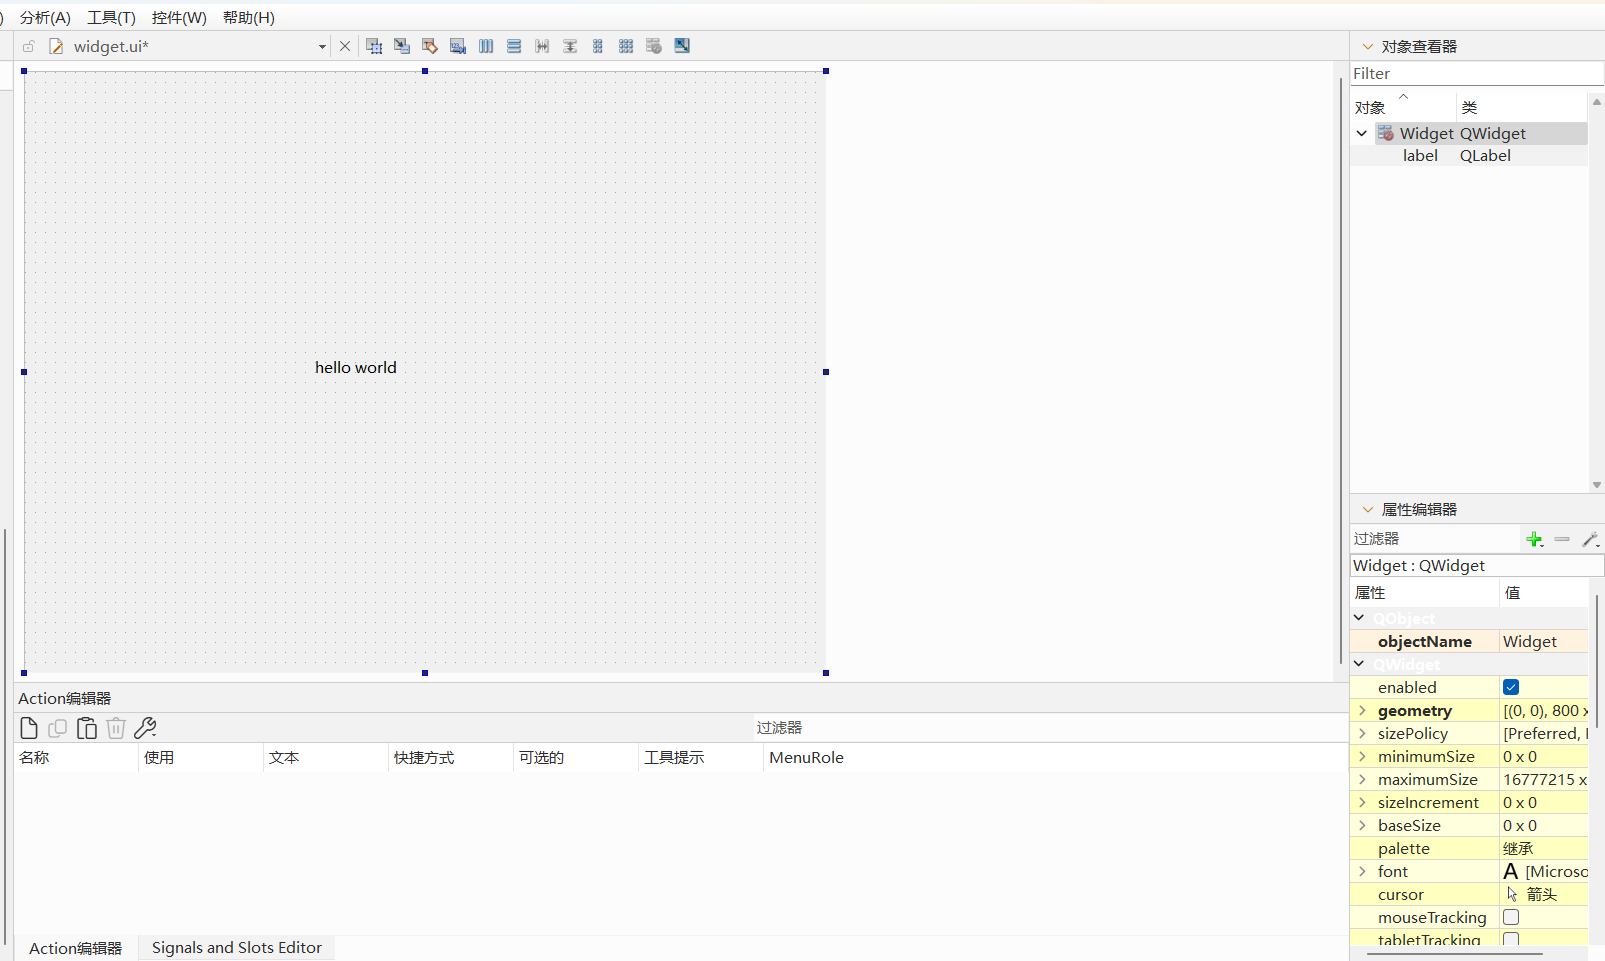The image size is (1605, 961).
Task: Expand the geometry property row
Action: (1362, 710)
